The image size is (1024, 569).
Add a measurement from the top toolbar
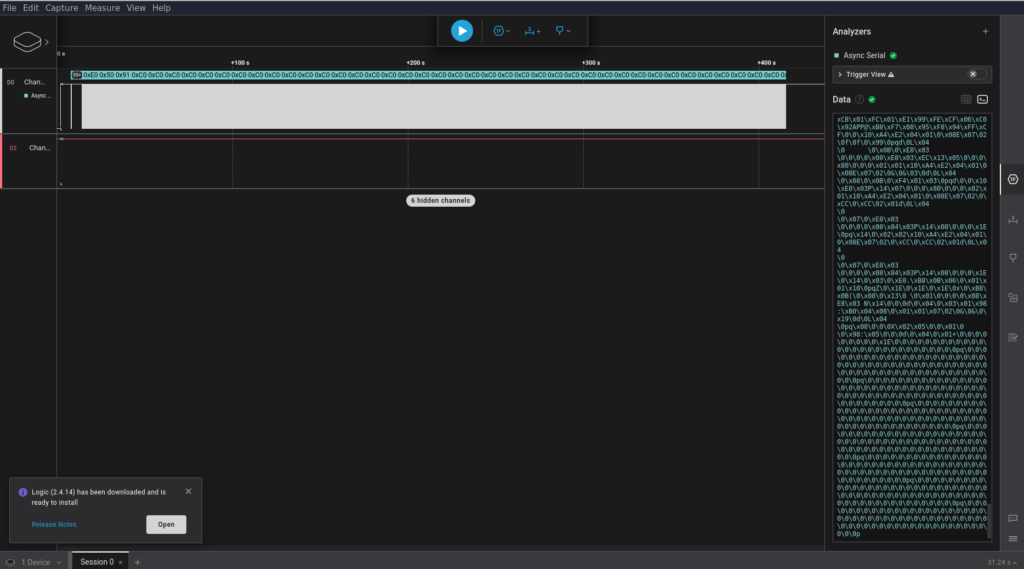point(532,31)
